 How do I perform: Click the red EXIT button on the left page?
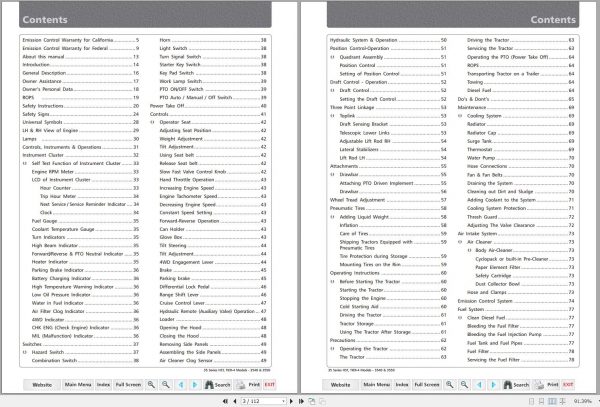tap(270, 384)
